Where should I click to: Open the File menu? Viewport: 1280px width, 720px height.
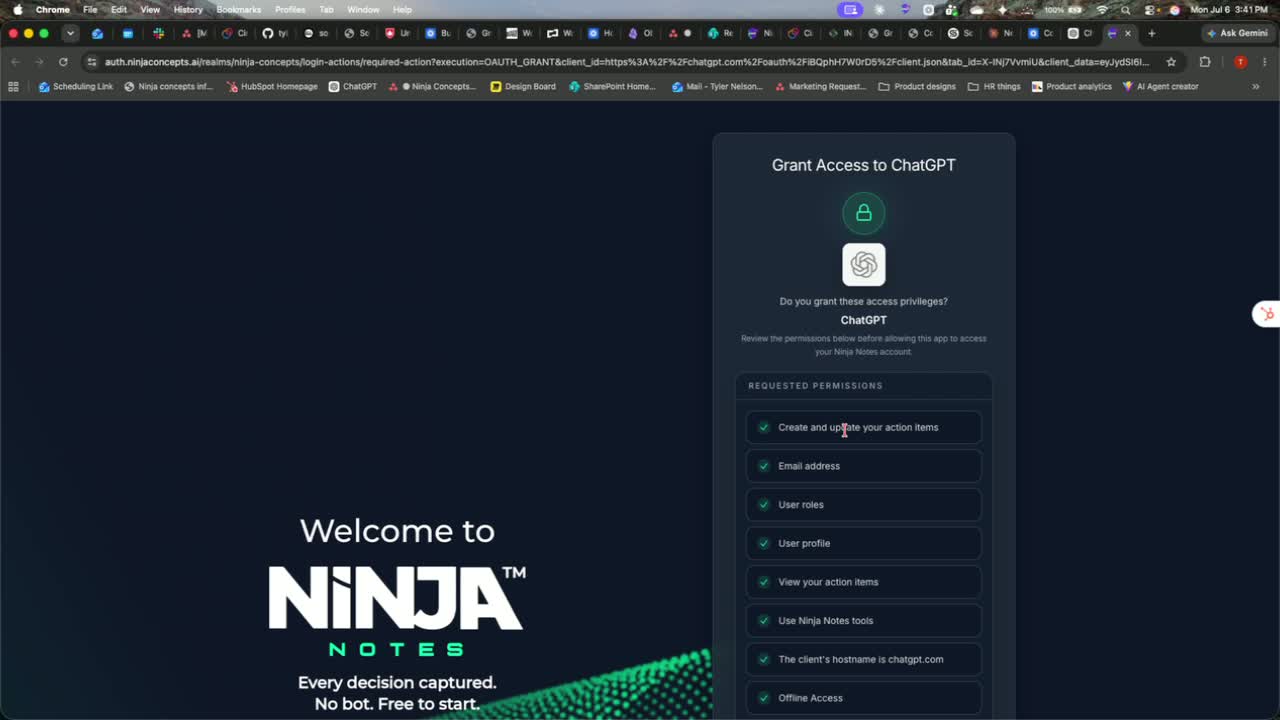(x=90, y=10)
